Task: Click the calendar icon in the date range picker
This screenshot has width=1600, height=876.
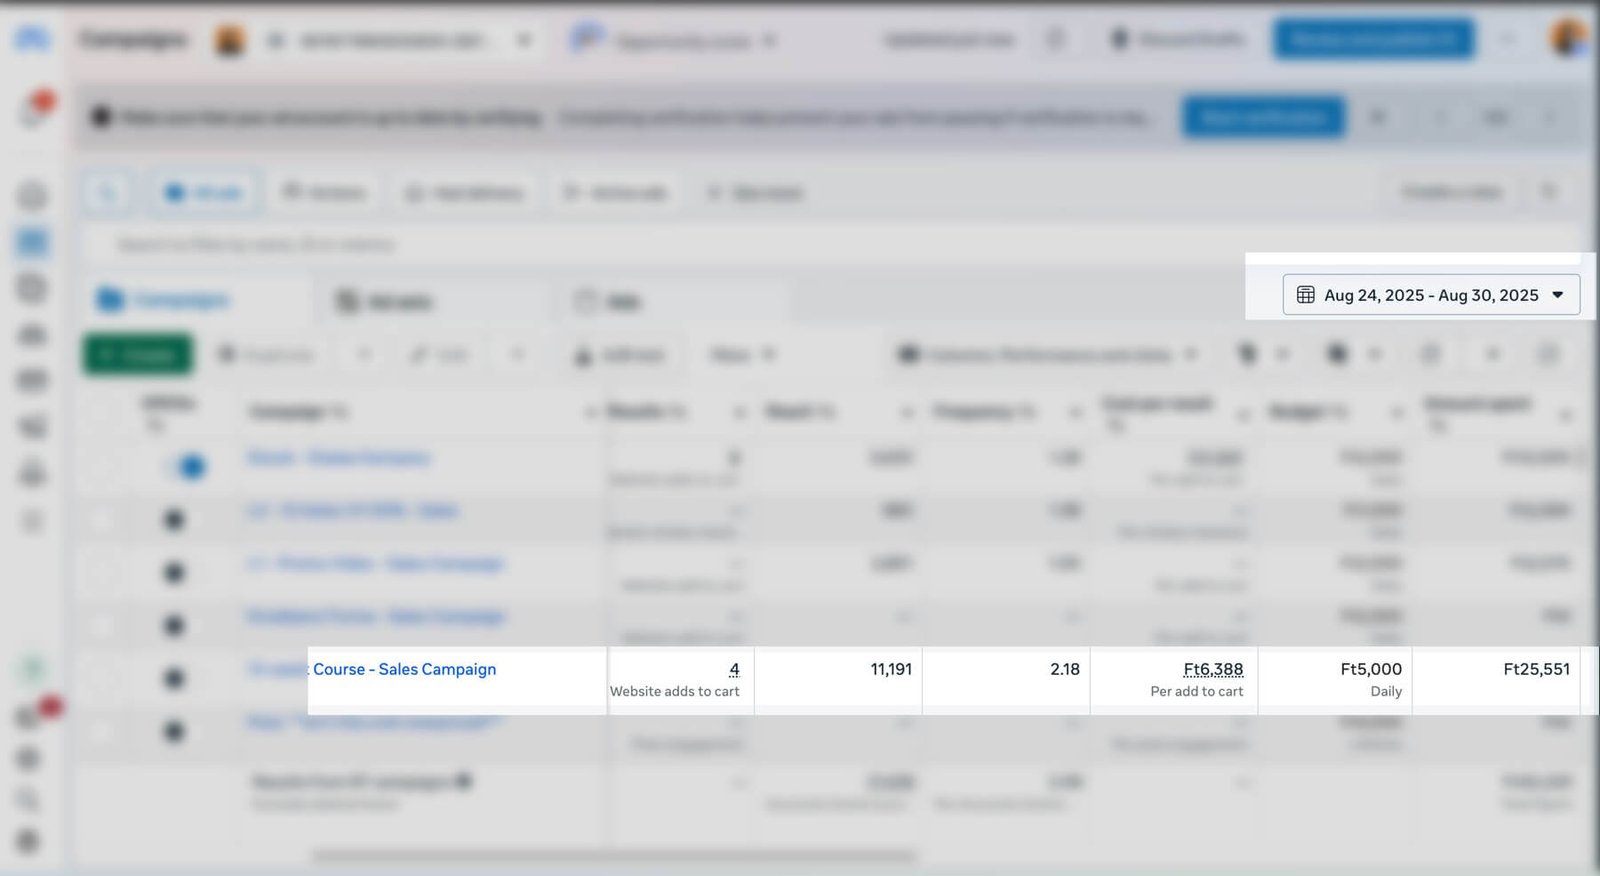Action: (1305, 295)
